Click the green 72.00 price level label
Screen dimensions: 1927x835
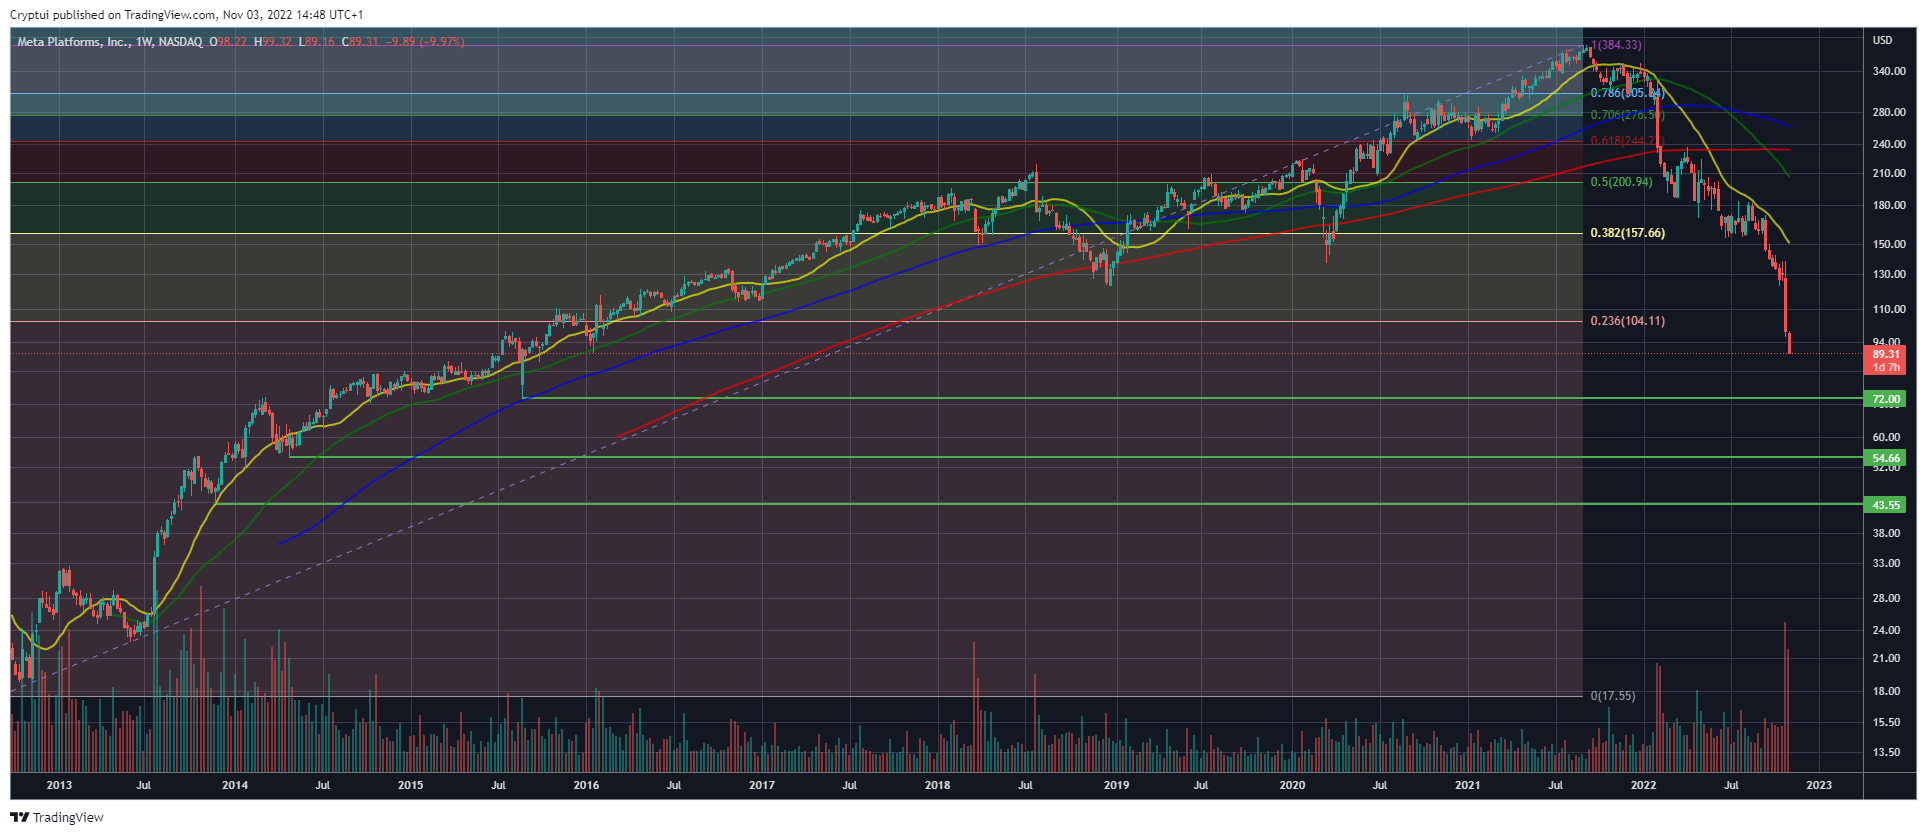[1886, 399]
